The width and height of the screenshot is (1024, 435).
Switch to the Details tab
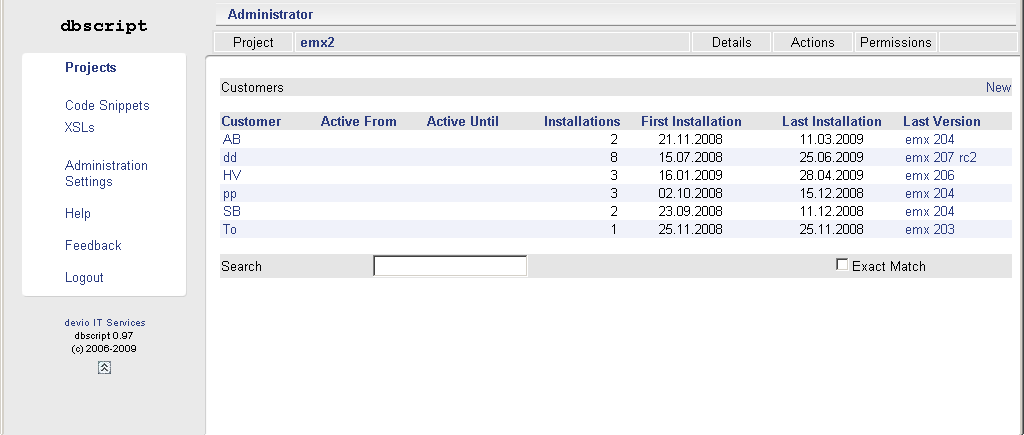731,42
